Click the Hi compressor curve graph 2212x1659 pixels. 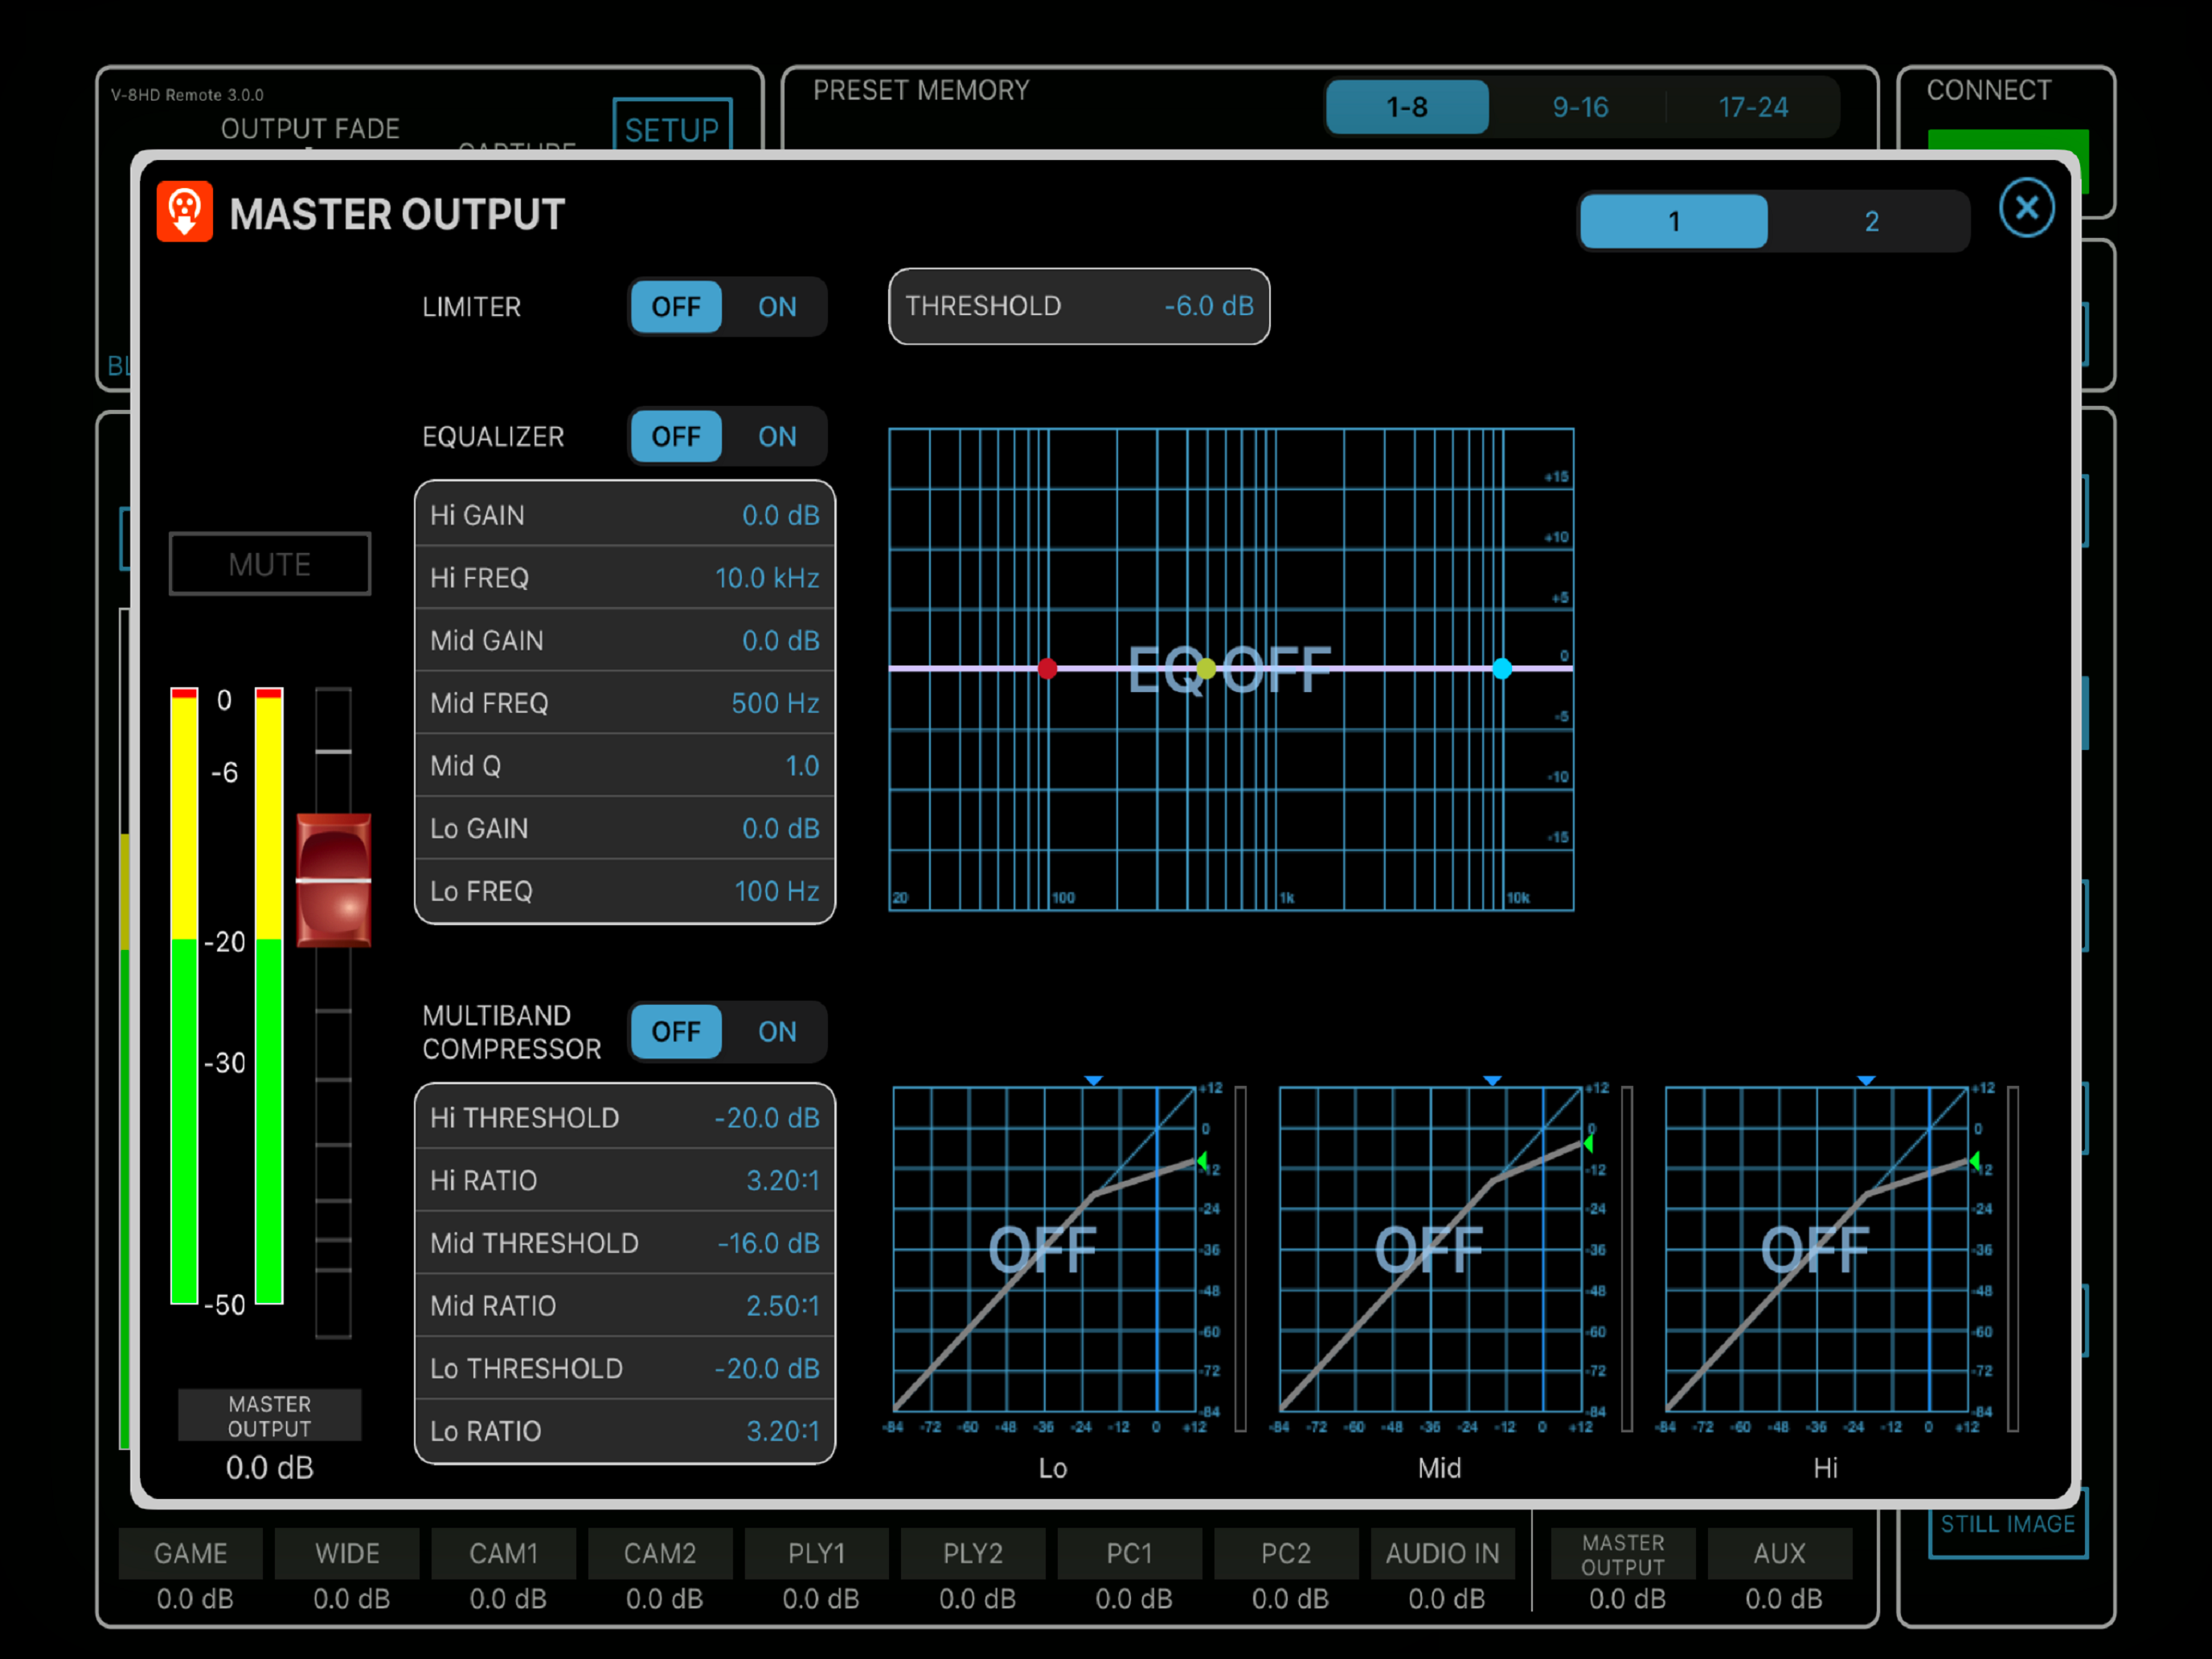1816,1249
